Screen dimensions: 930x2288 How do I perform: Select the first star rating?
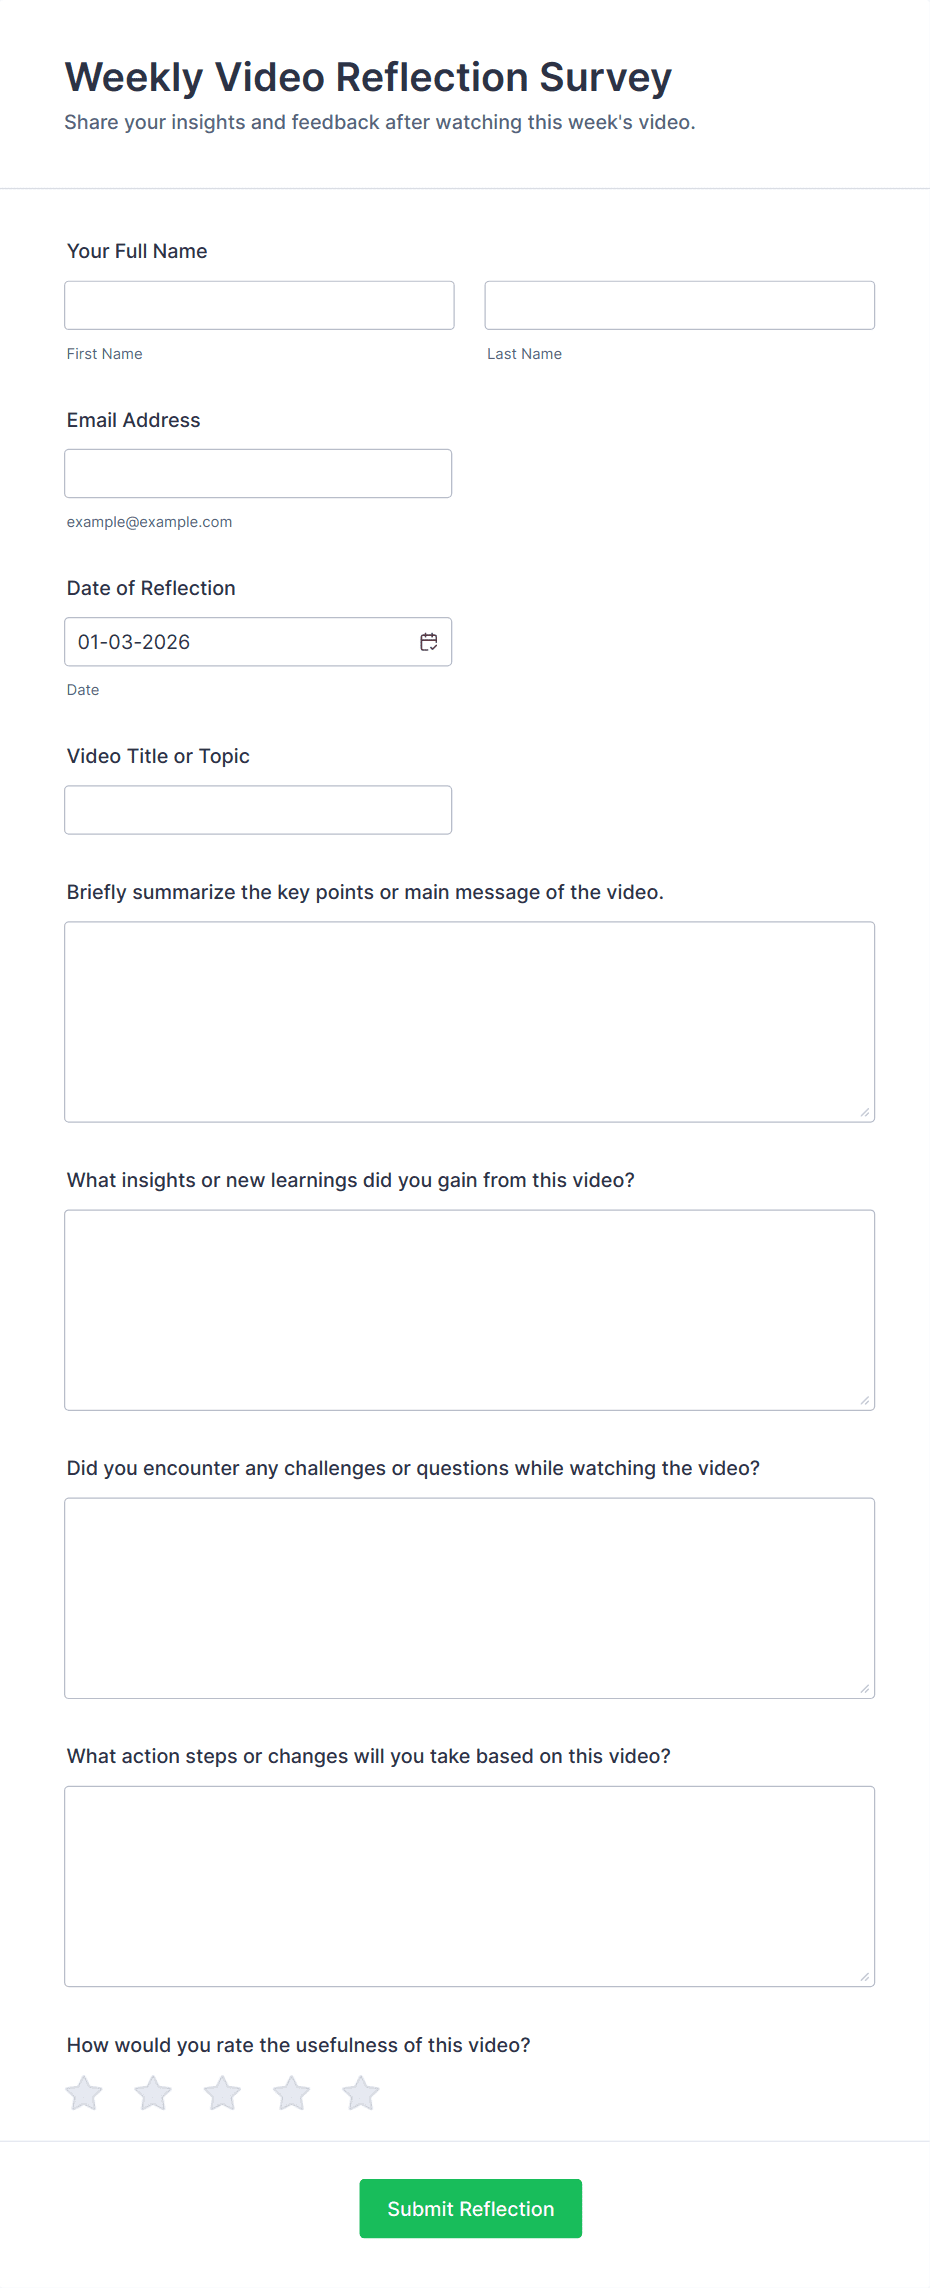coord(84,2092)
